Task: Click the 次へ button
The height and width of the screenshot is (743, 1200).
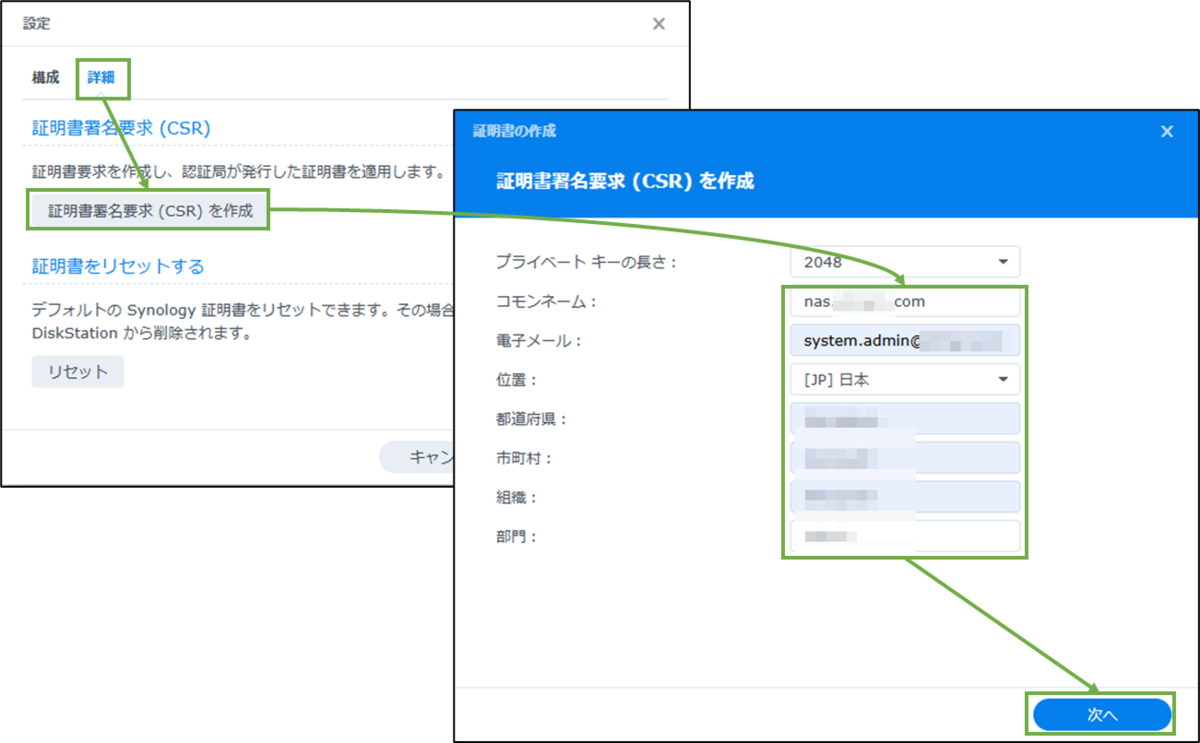Action: 1101,716
